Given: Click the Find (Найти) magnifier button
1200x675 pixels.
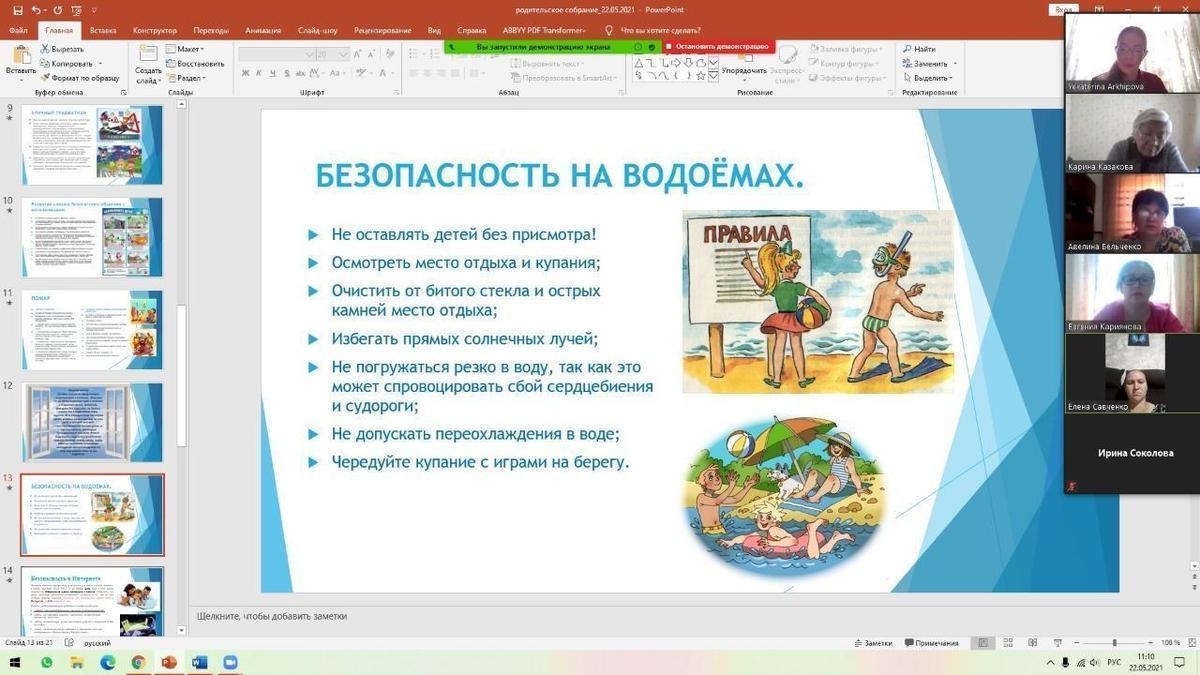Looking at the screenshot, I should [918, 49].
